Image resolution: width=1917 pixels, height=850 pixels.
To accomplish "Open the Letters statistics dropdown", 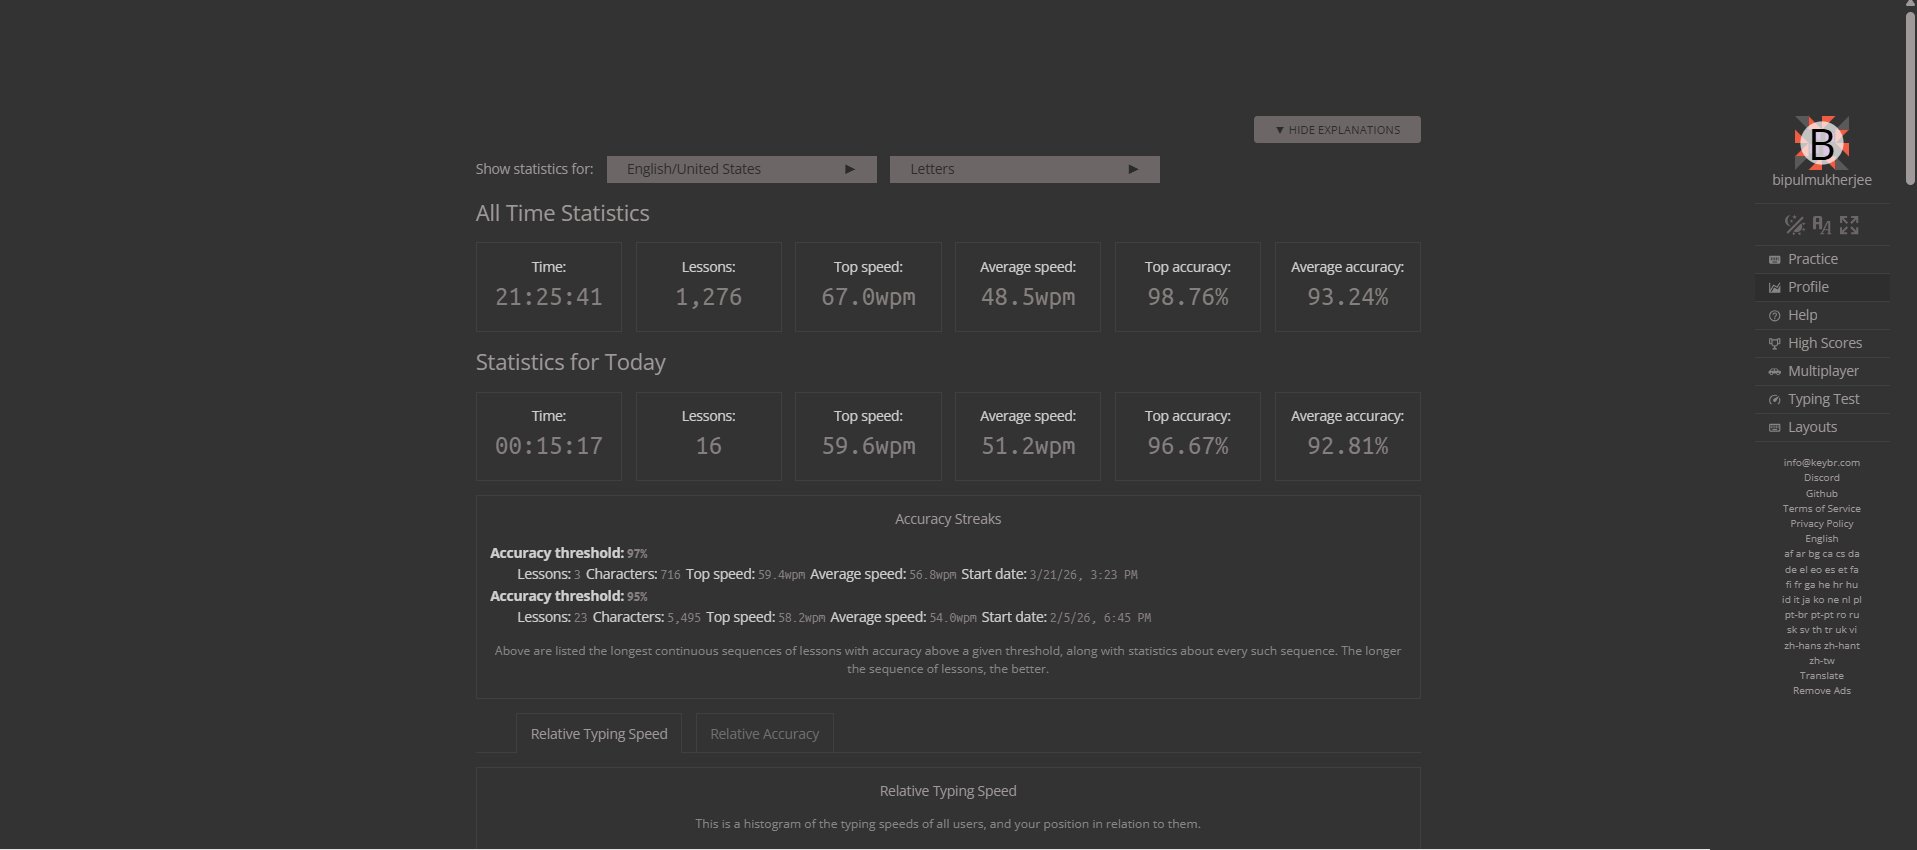I will (1024, 169).
